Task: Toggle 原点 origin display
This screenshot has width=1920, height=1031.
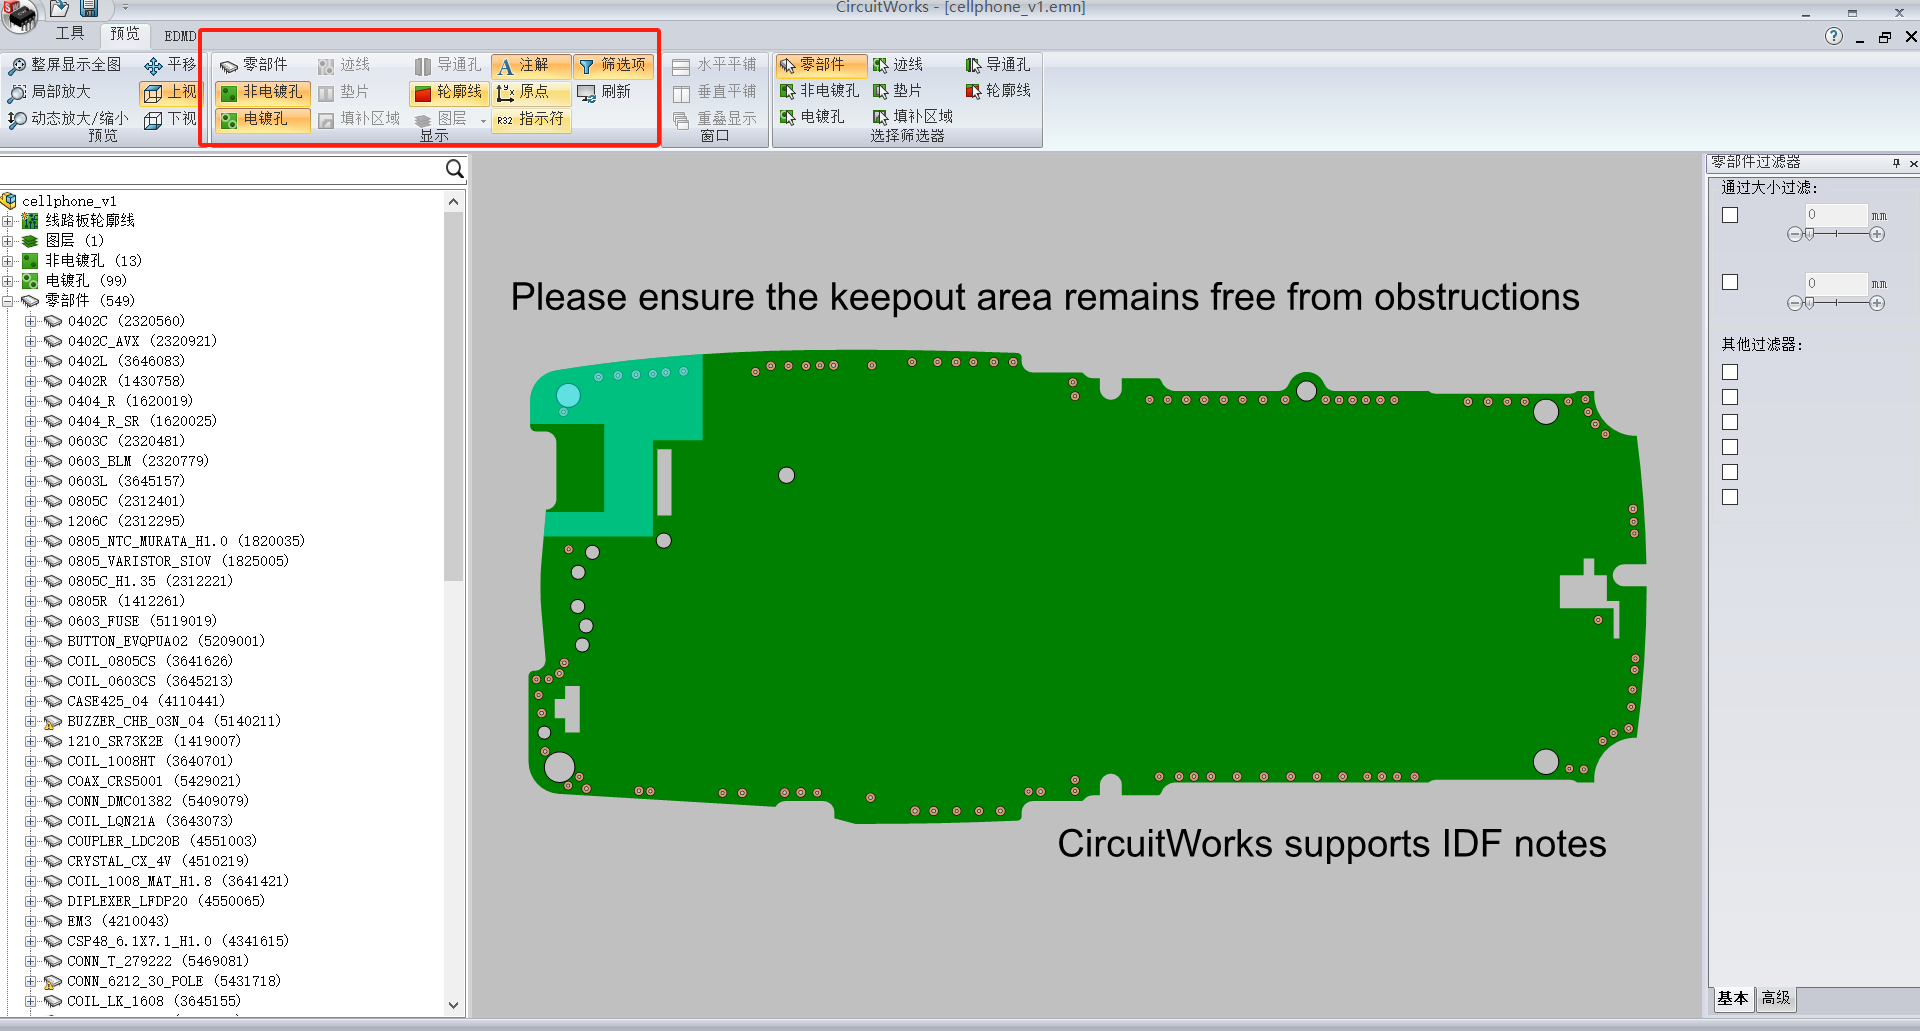Action: point(531,92)
